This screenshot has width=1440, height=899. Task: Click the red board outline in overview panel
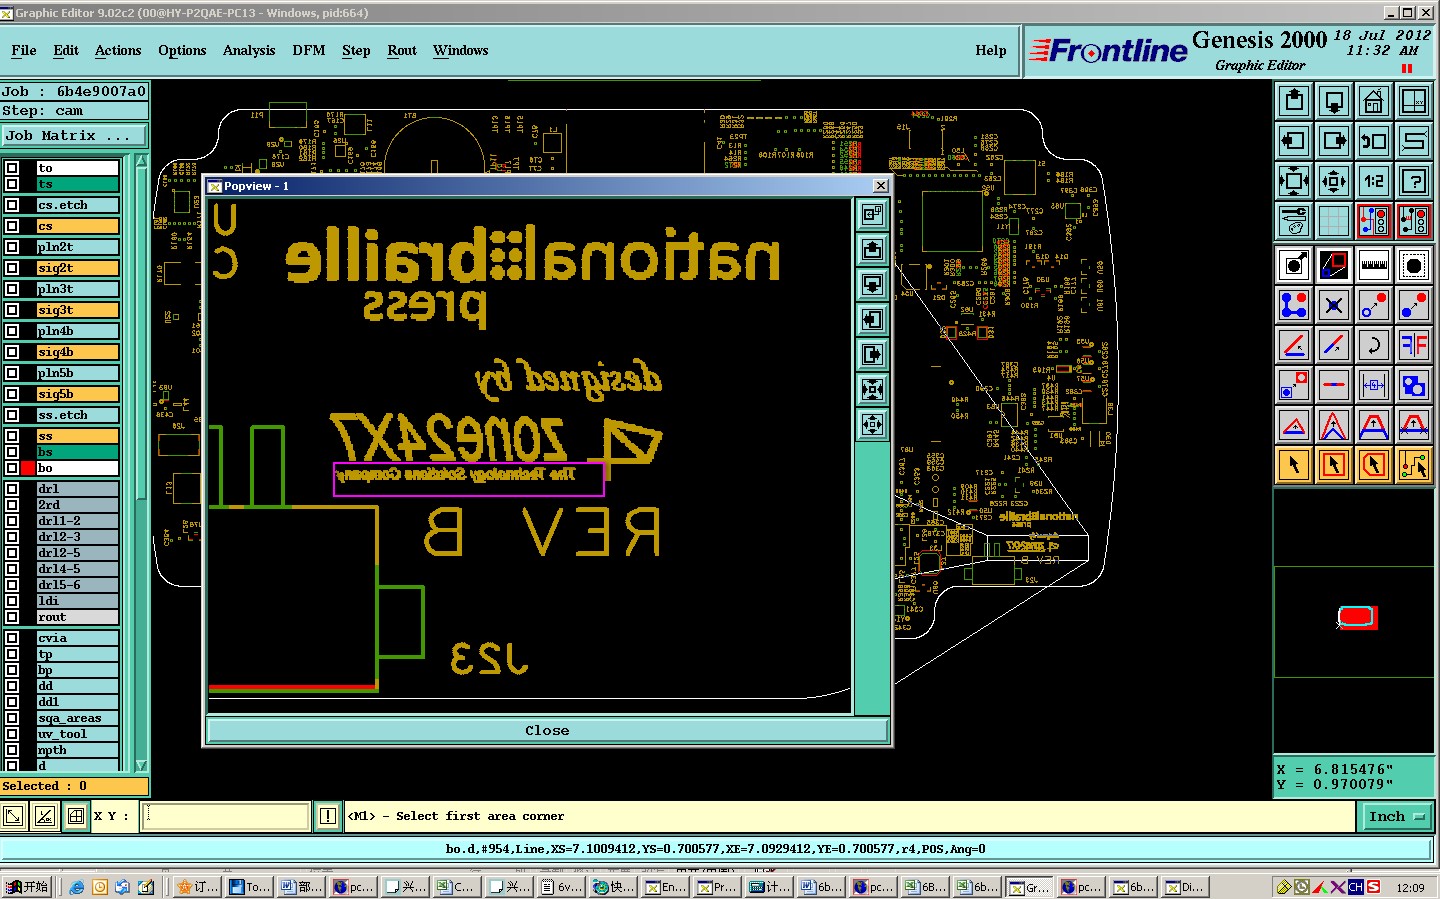(x=1357, y=617)
